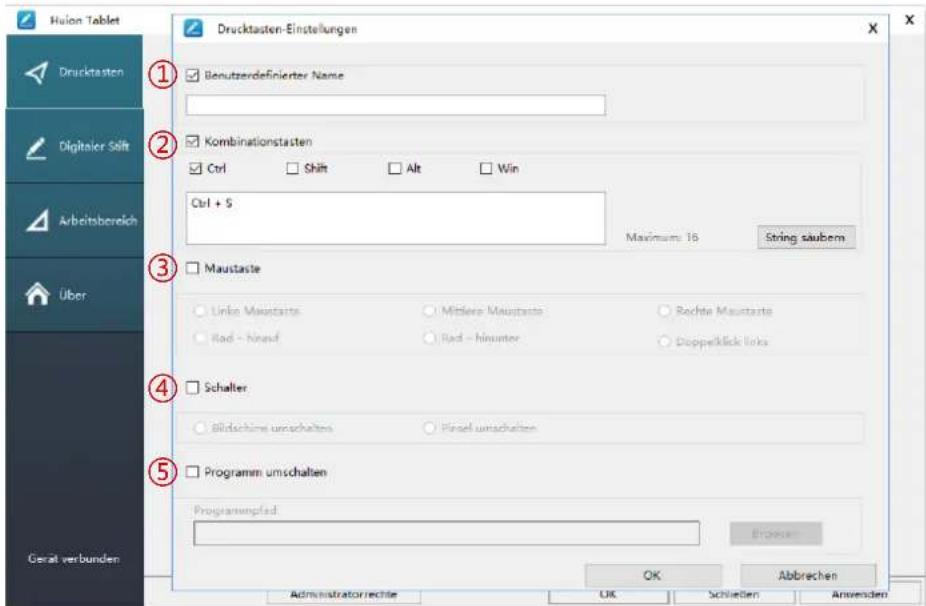926x606 pixels.
Task: Click Administratorrechte button in main window
Action: click(x=344, y=595)
